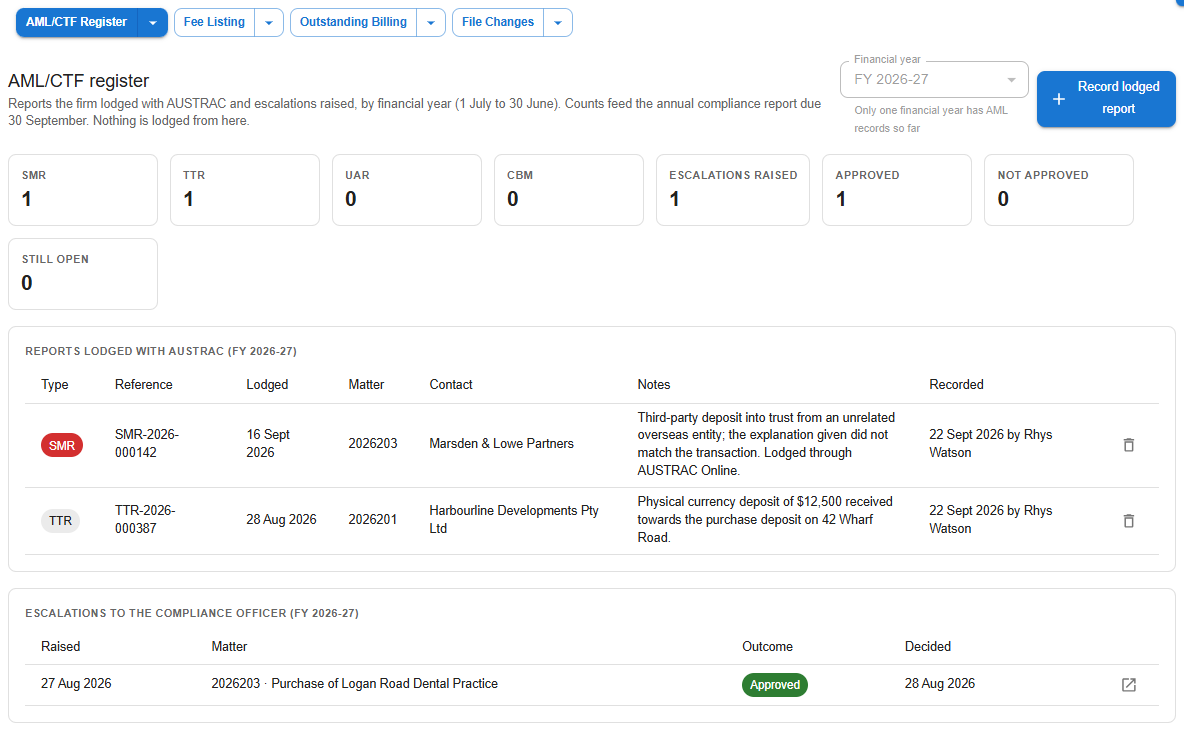The height and width of the screenshot is (730, 1184).
Task: Expand the File Changes dropdown arrow
Action: click(x=558, y=23)
